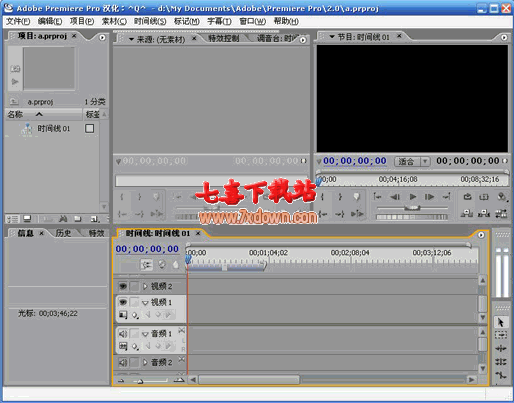Click the timeline current timecode 00;00;00;00
Image resolution: width=514 pixels, height=403 pixels.
(147, 249)
